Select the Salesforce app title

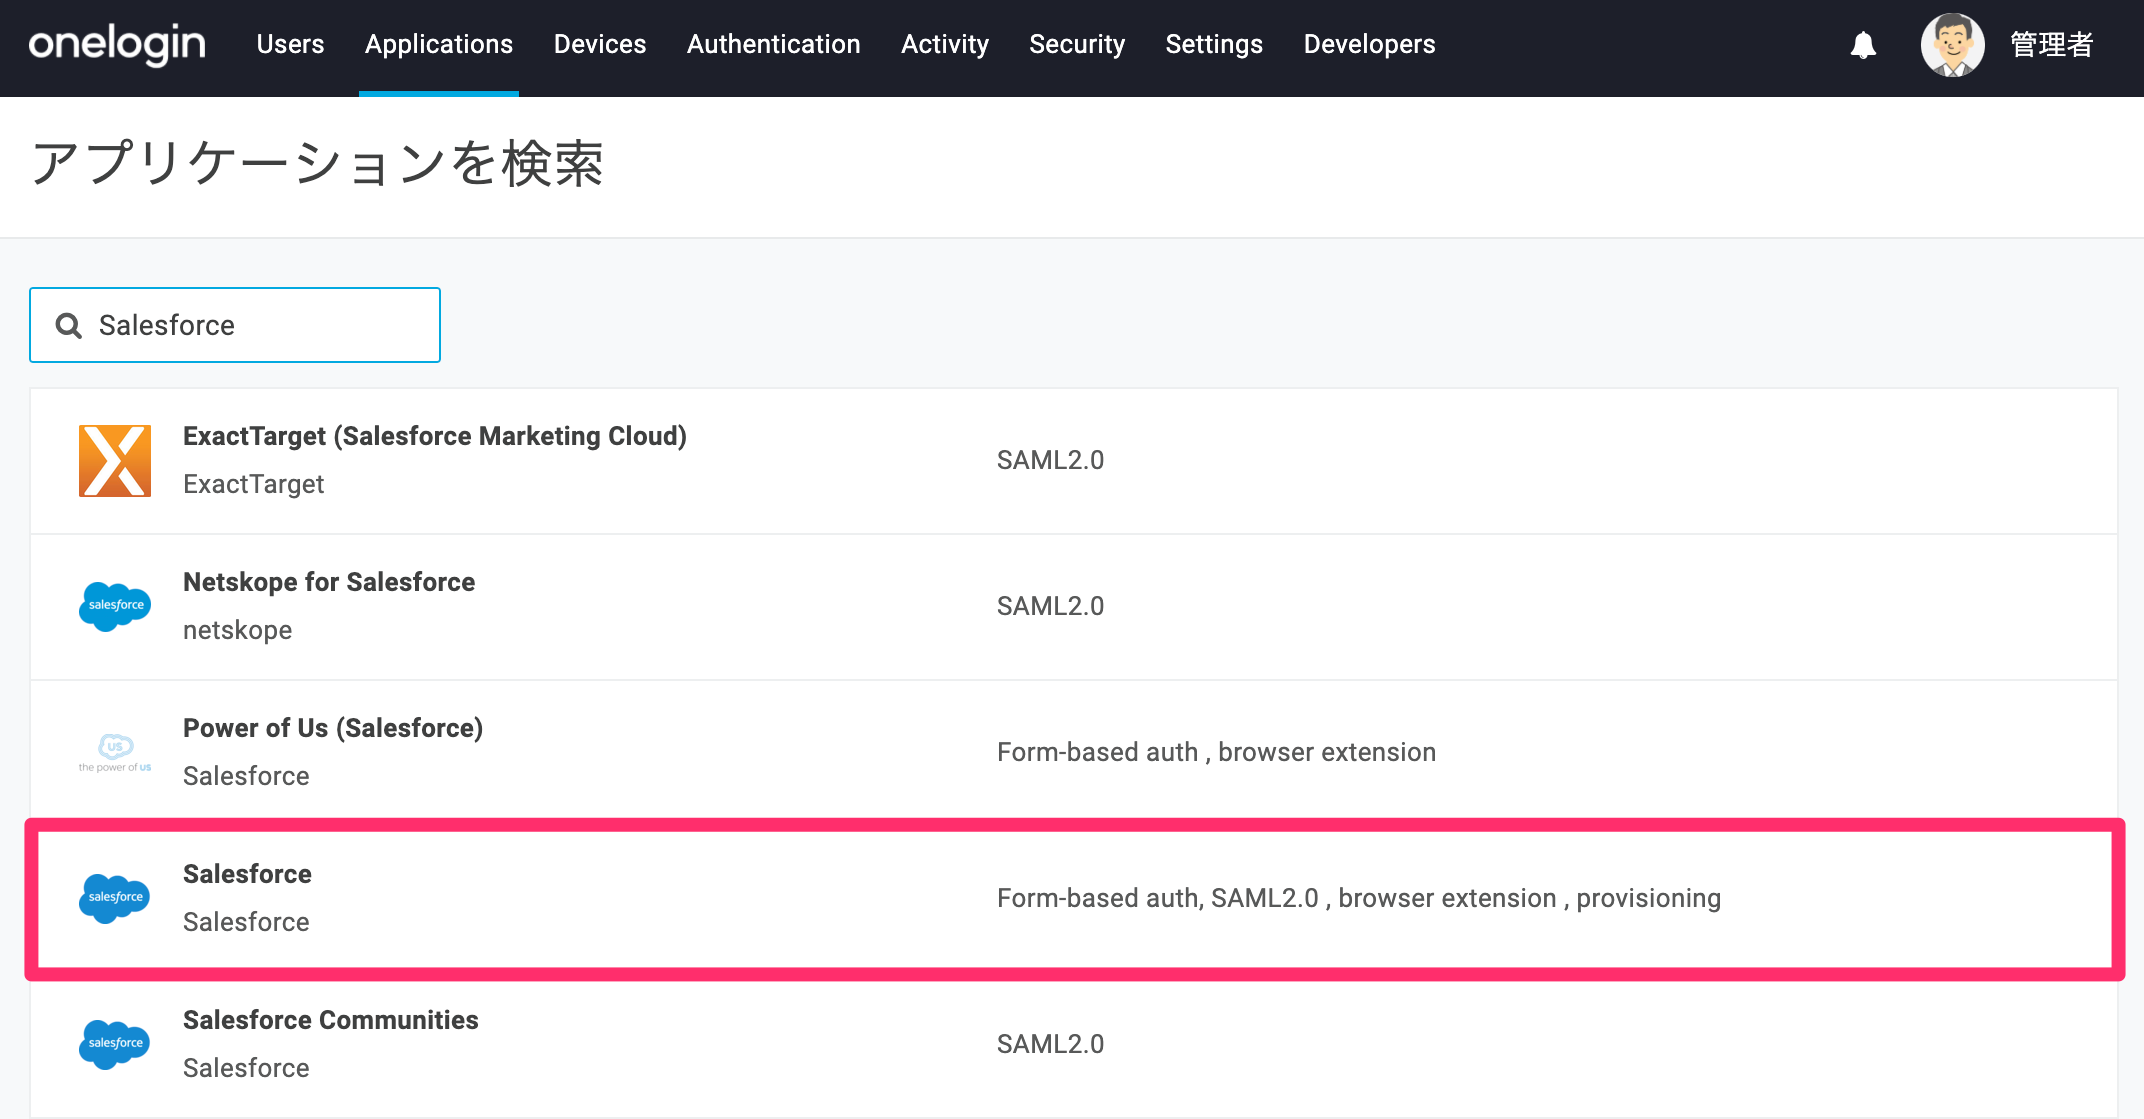247,874
